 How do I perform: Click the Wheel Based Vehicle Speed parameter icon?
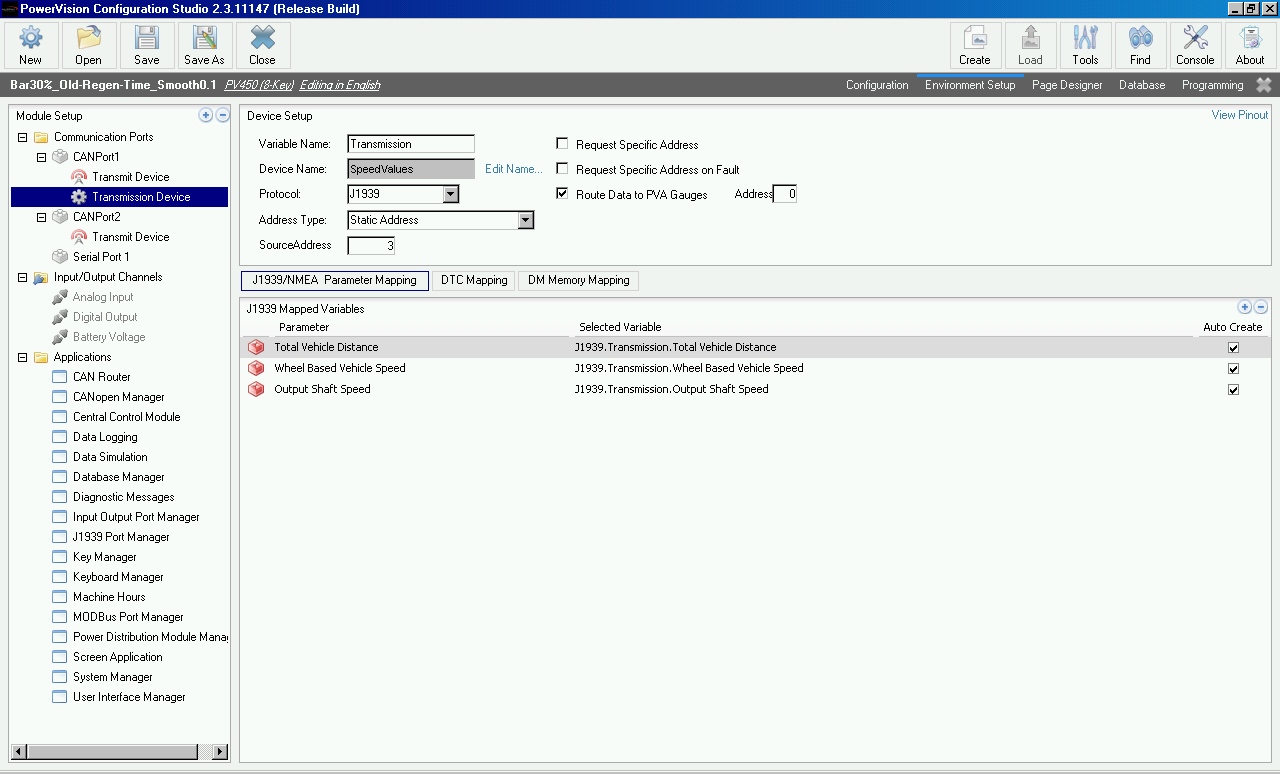click(256, 368)
